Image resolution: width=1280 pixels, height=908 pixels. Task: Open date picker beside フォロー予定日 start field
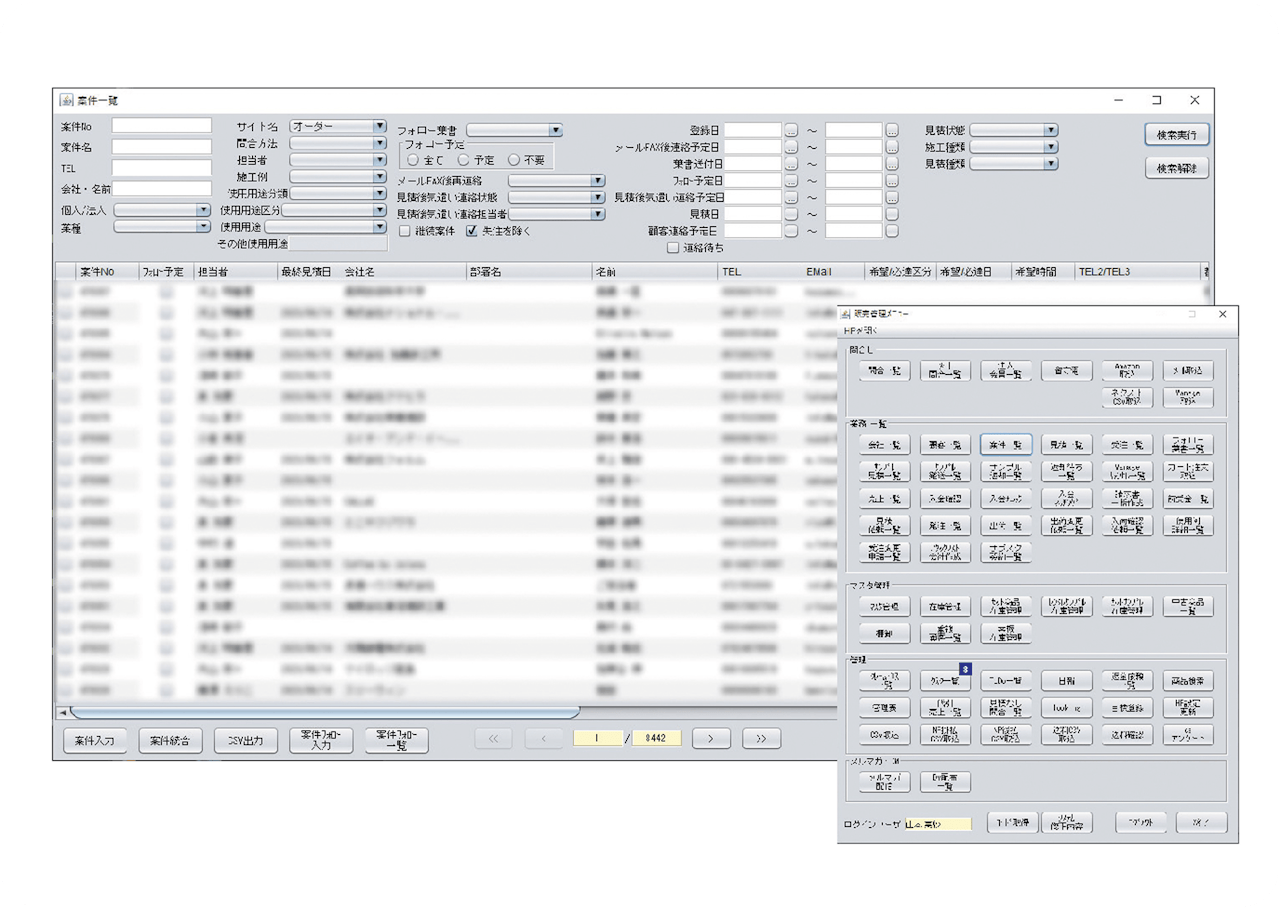[x=791, y=181]
